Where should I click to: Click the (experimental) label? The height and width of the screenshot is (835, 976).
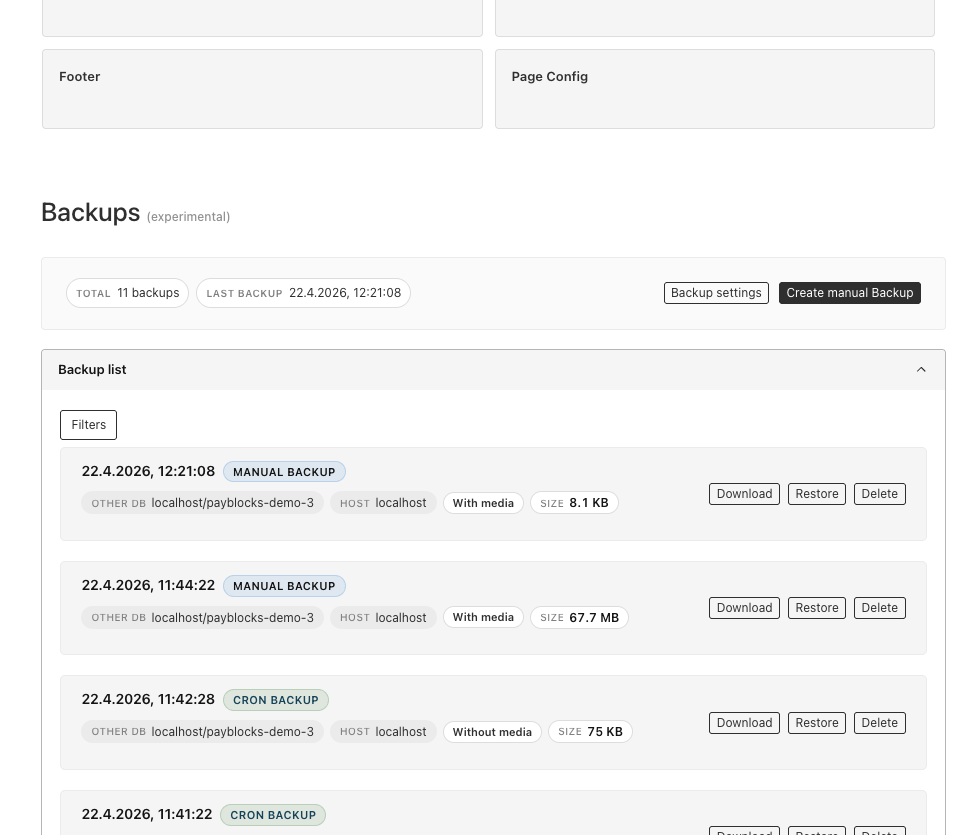pyautogui.click(x=189, y=217)
